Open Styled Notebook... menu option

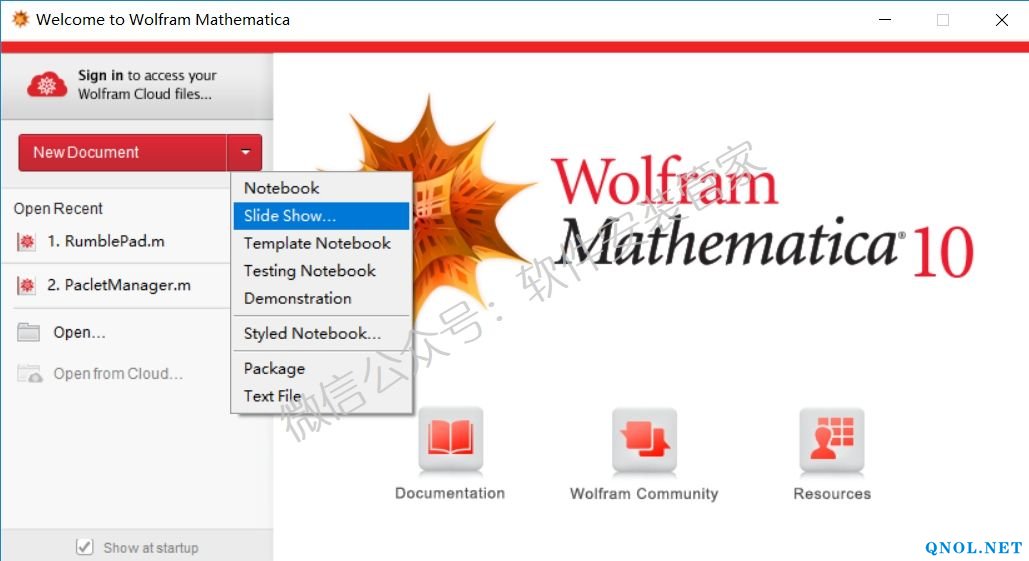coord(312,334)
